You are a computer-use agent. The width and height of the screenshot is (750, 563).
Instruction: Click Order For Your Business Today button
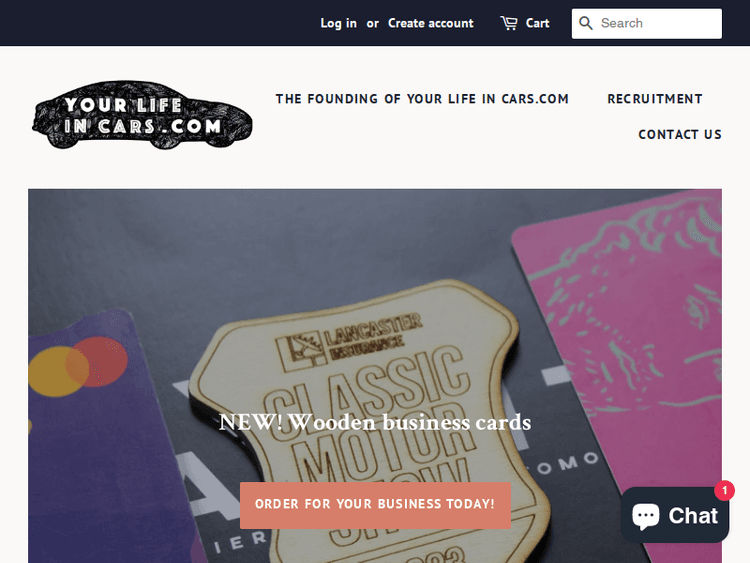pyautogui.click(x=375, y=505)
